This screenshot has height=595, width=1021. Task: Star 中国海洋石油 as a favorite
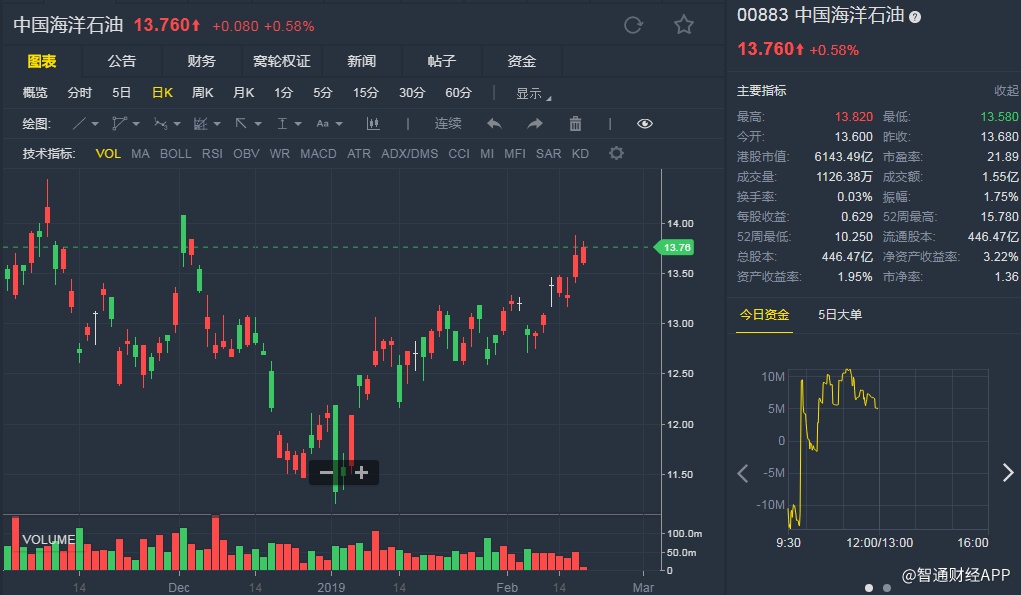pyautogui.click(x=683, y=25)
